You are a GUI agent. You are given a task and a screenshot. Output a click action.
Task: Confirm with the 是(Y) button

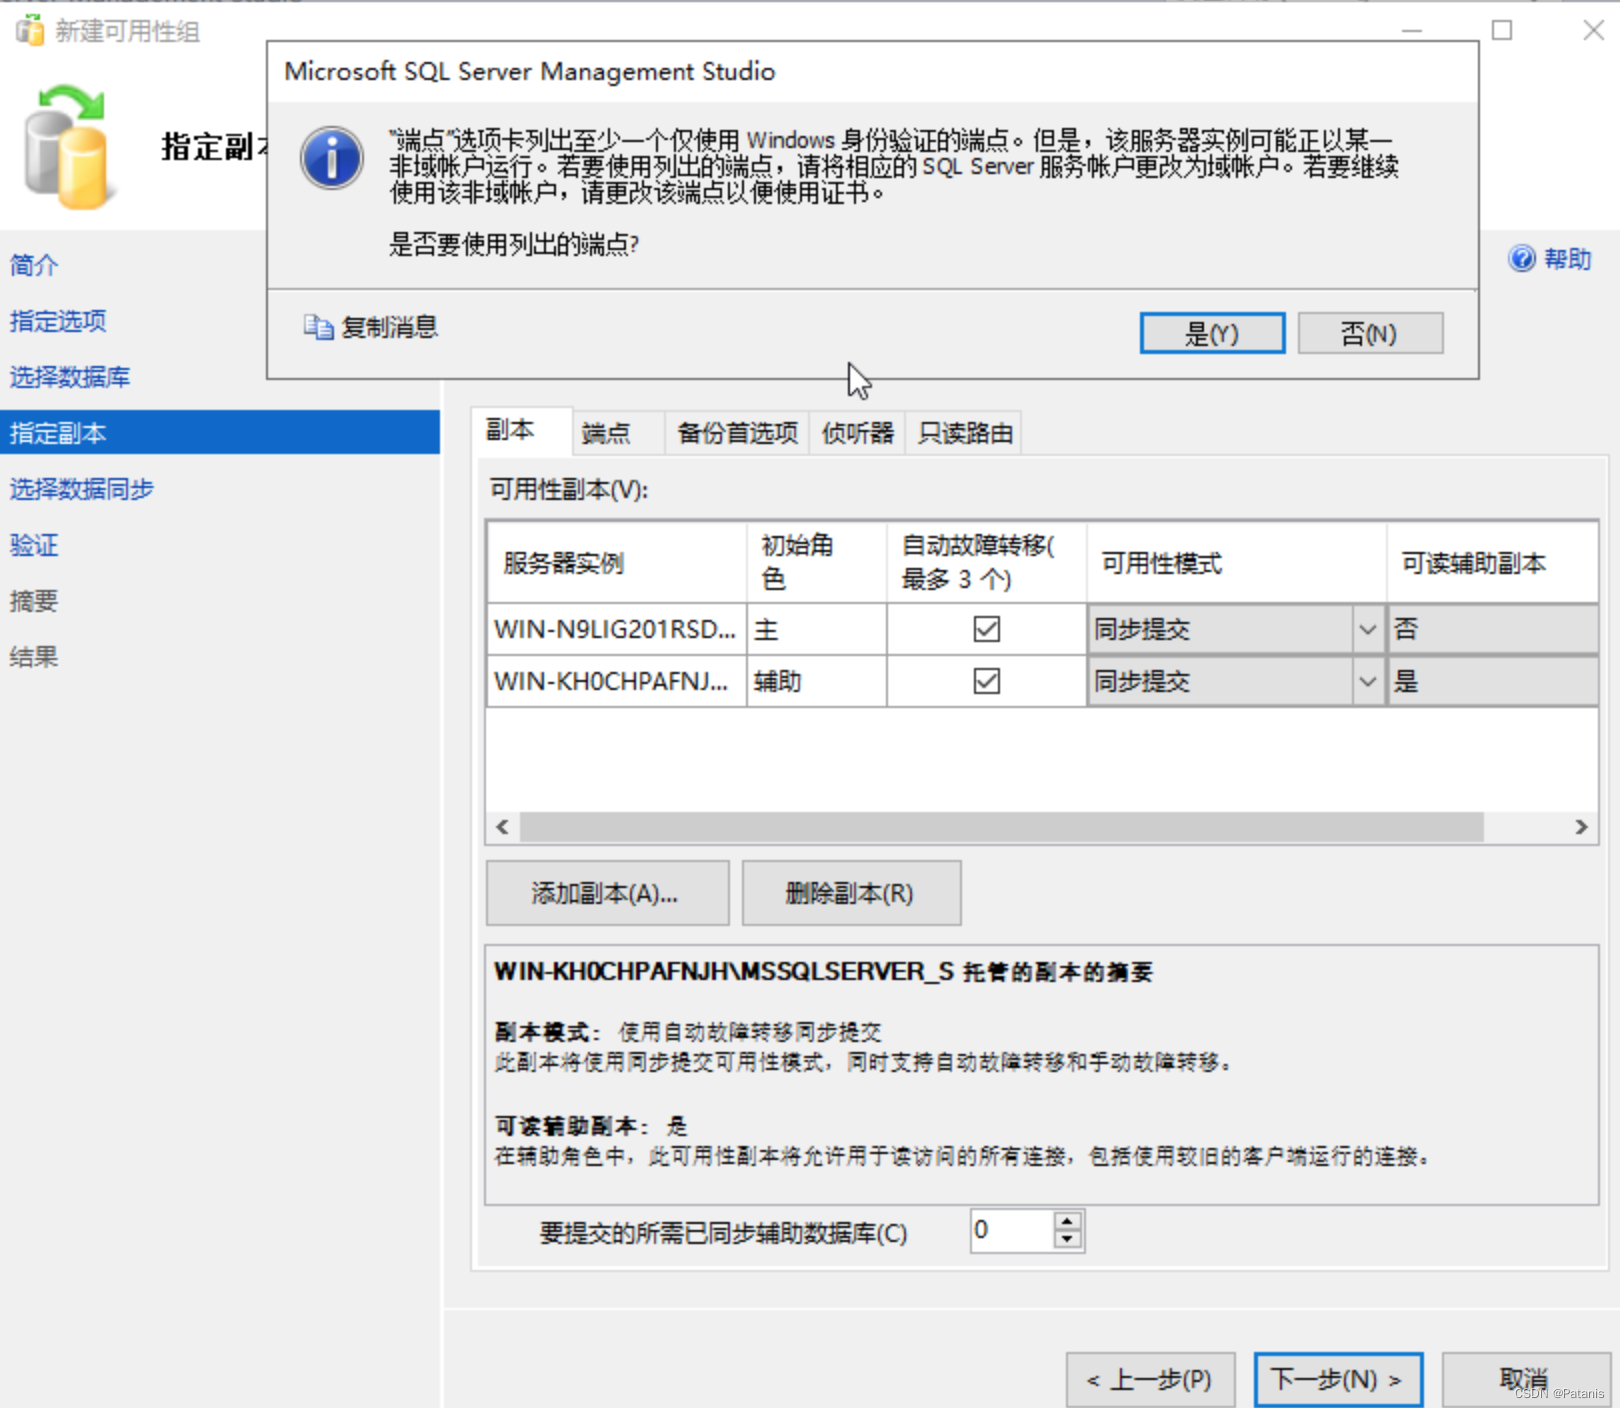pyautogui.click(x=1212, y=333)
